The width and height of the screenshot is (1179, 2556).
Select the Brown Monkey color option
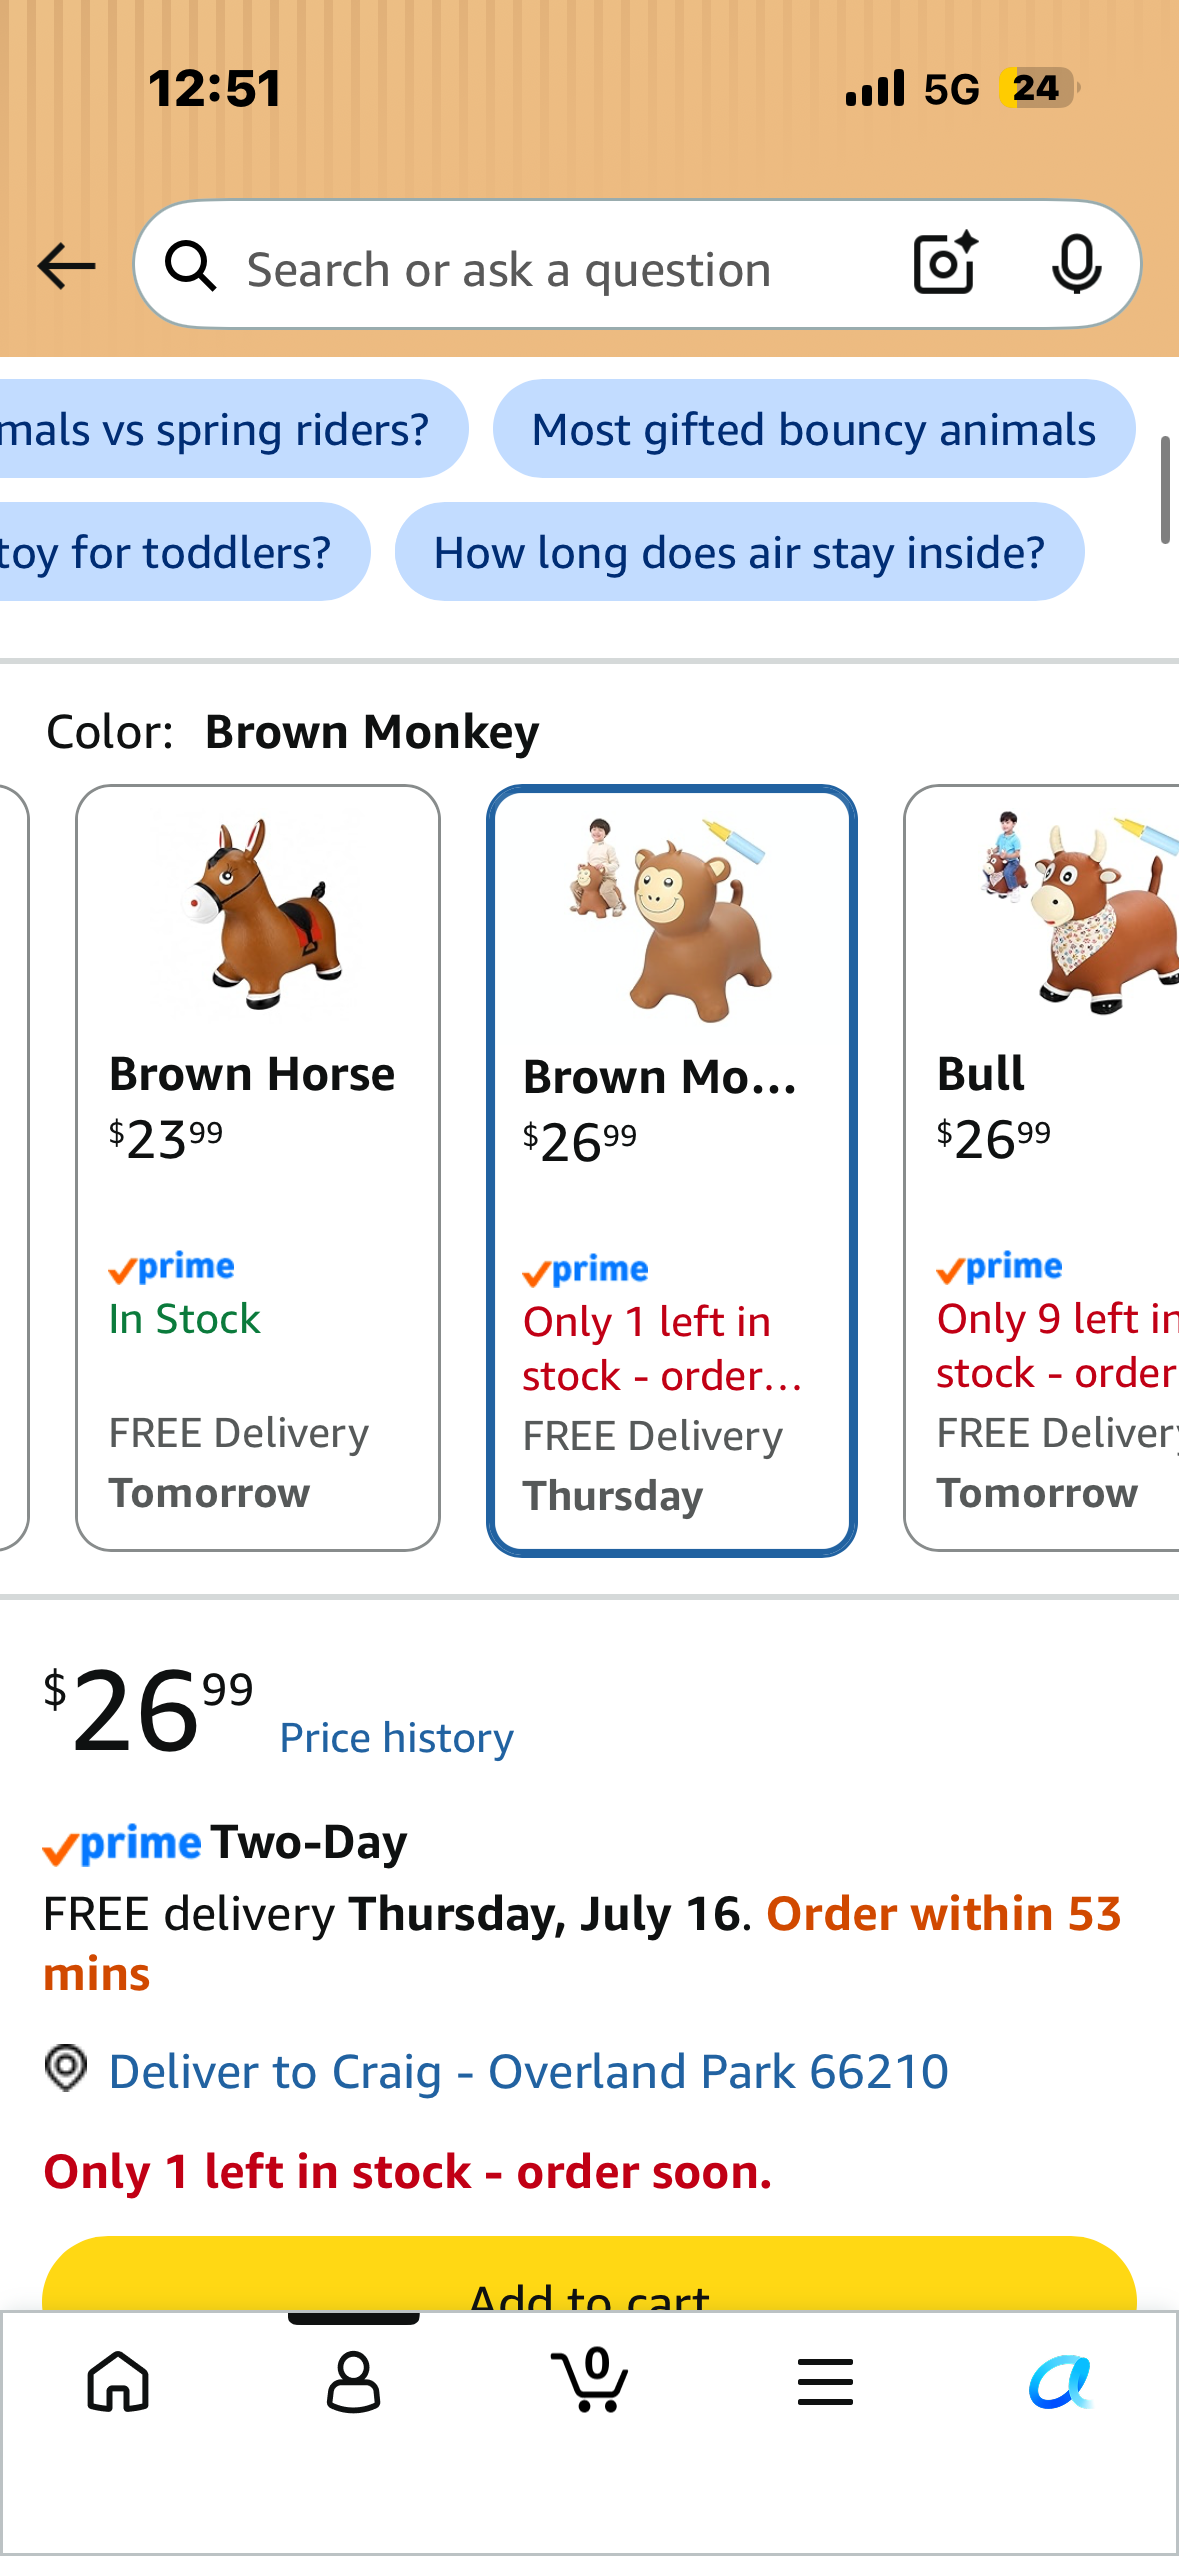point(672,1170)
